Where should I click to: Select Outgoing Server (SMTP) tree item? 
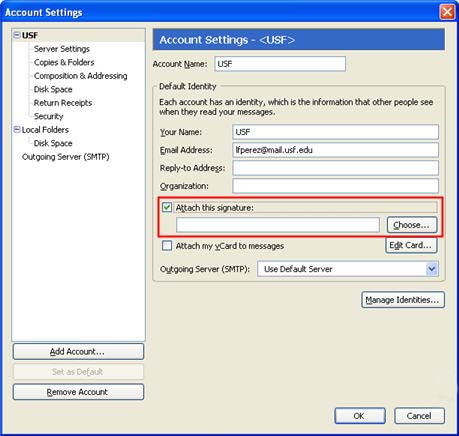(x=66, y=157)
